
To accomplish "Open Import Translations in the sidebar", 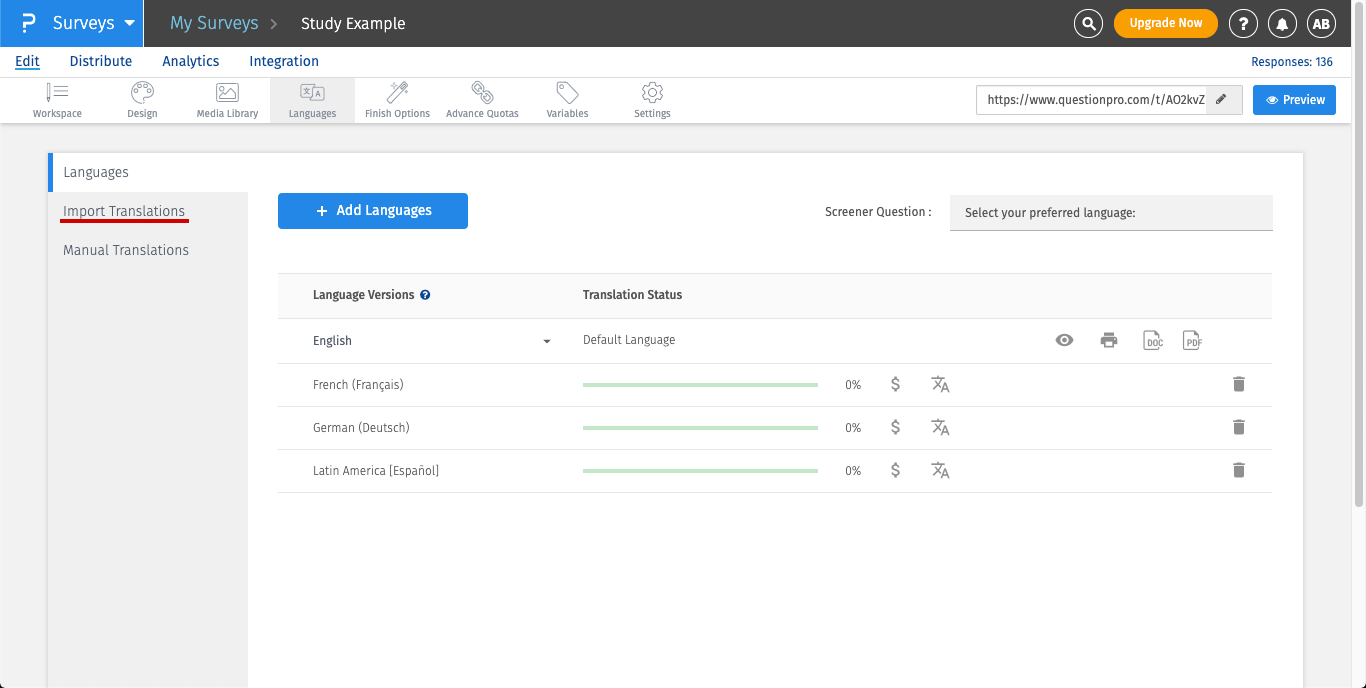I will 124,211.
